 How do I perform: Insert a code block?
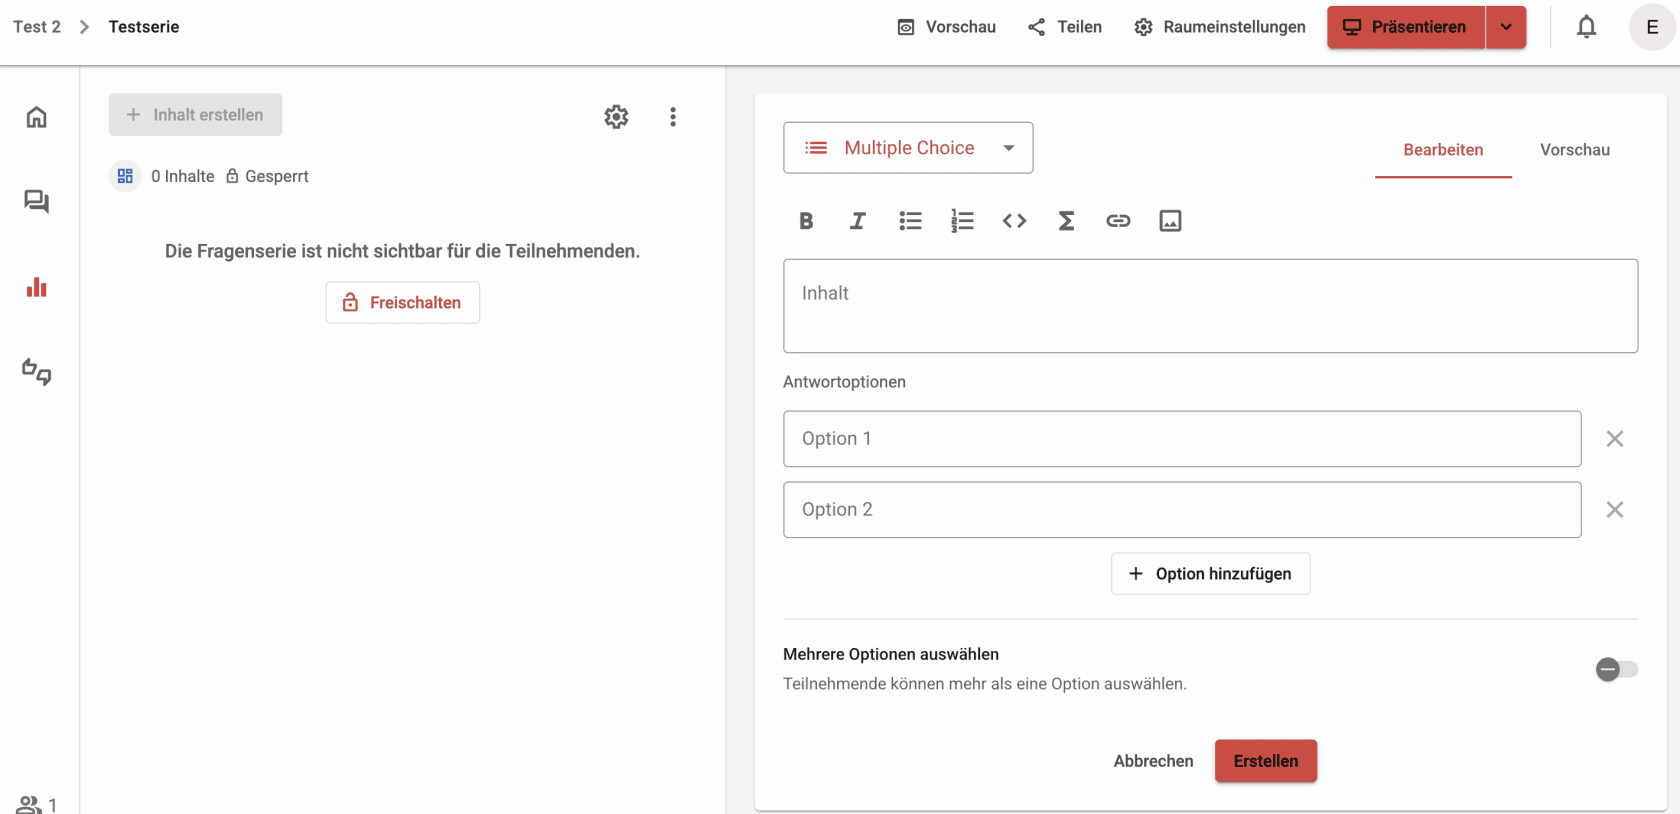[x=1014, y=221]
